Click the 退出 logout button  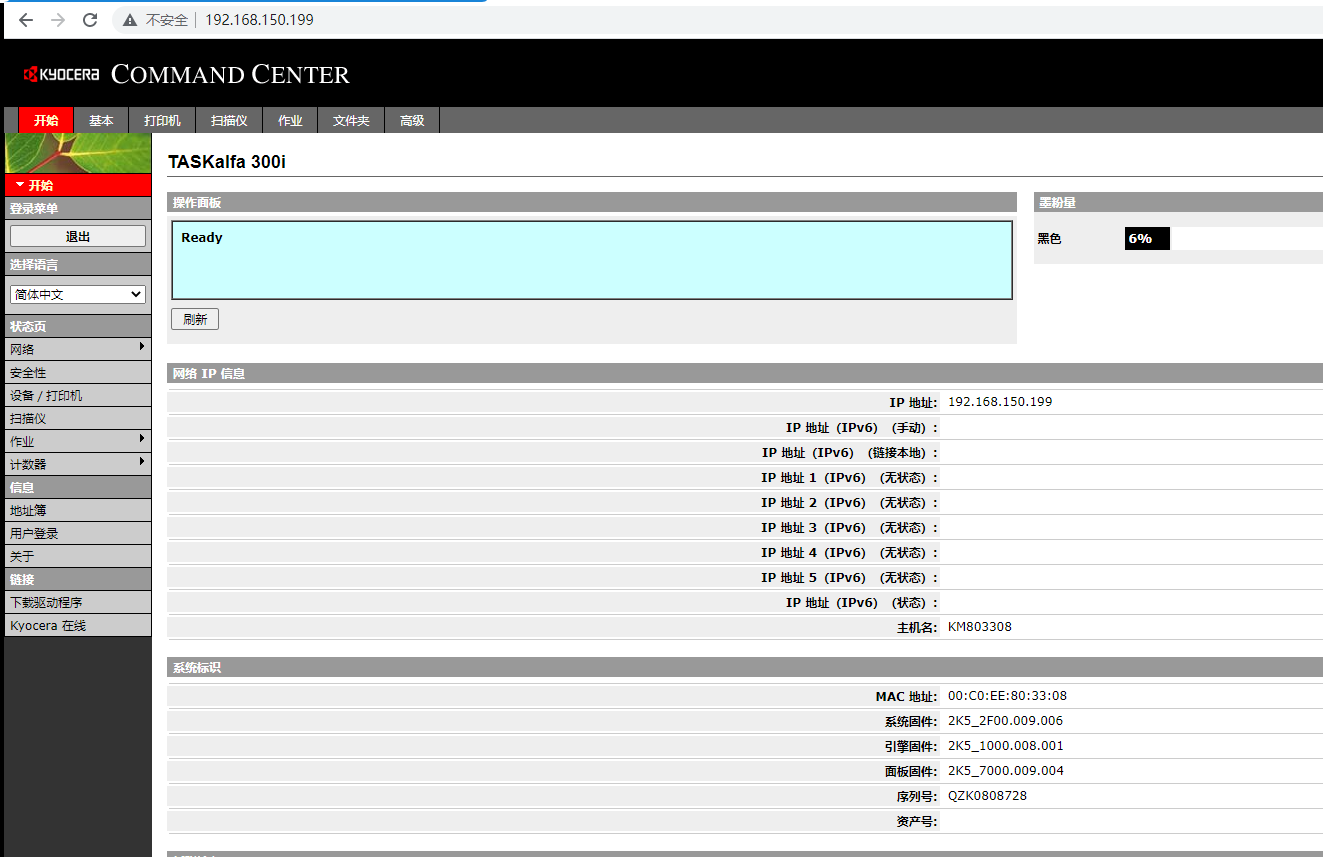[78, 236]
